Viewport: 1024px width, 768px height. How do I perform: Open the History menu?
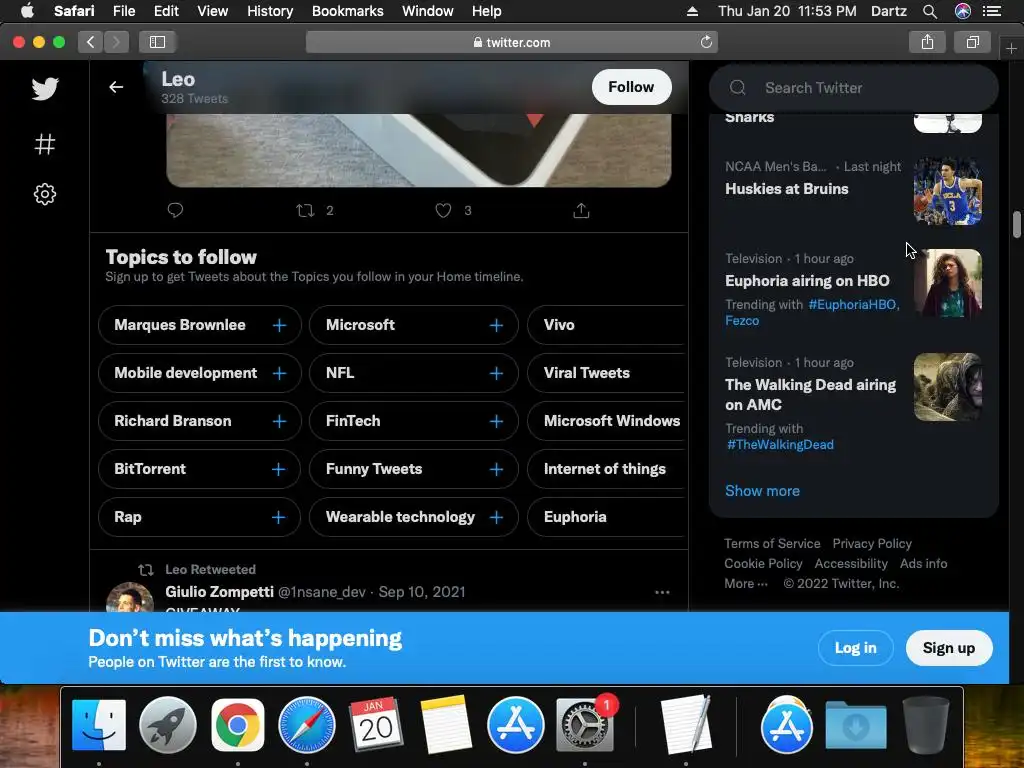(x=270, y=11)
